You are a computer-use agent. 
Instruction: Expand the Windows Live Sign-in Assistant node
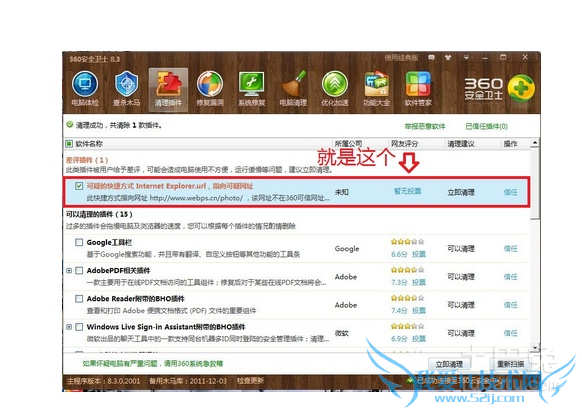pos(69,327)
